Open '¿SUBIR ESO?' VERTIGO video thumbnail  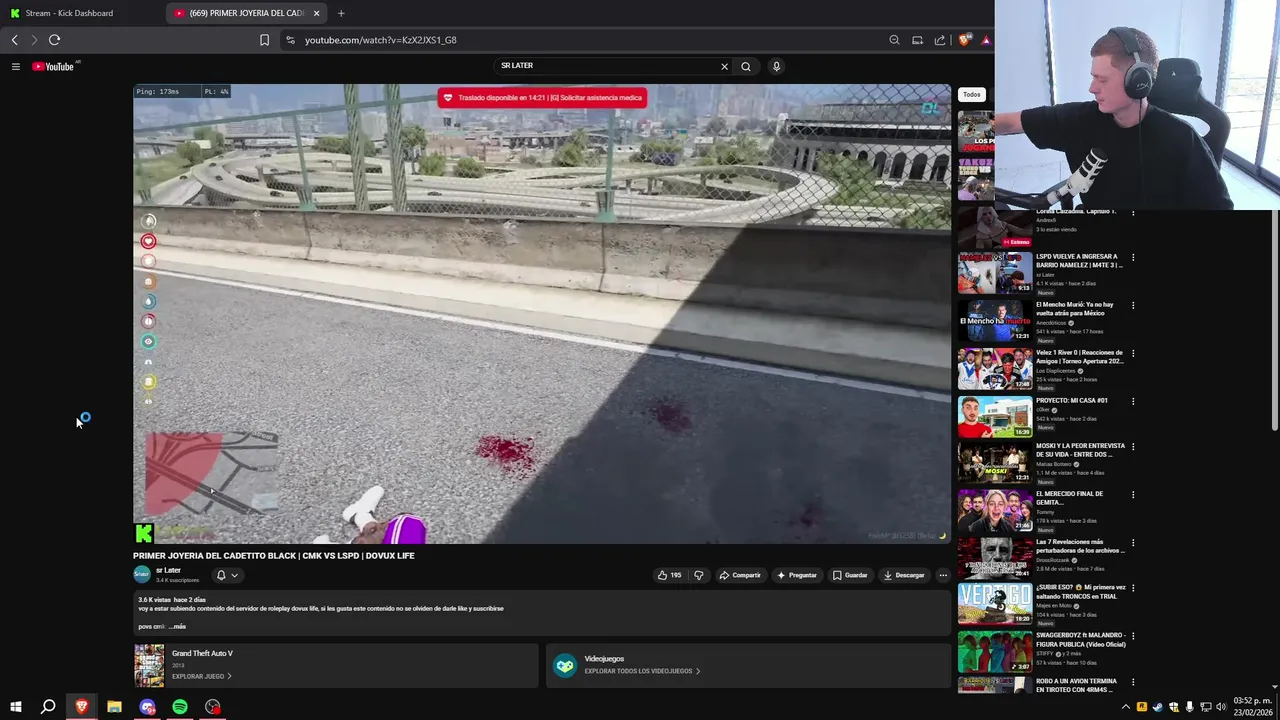pyautogui.click(x=995, y=604)
